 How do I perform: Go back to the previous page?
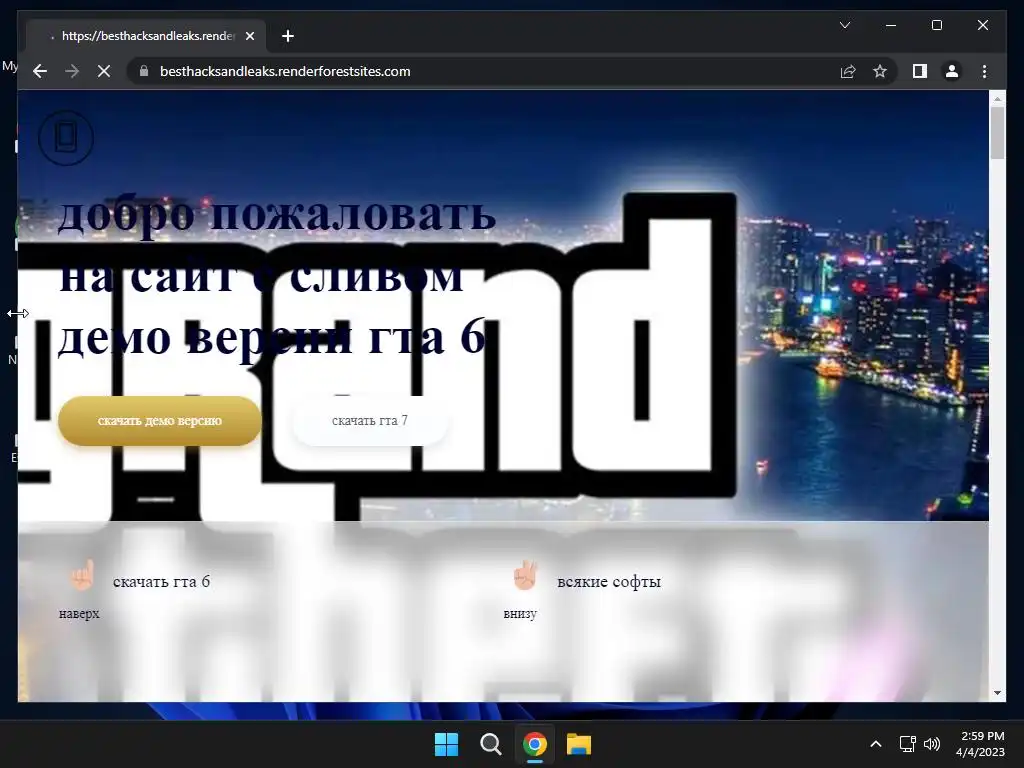(40, 71)
